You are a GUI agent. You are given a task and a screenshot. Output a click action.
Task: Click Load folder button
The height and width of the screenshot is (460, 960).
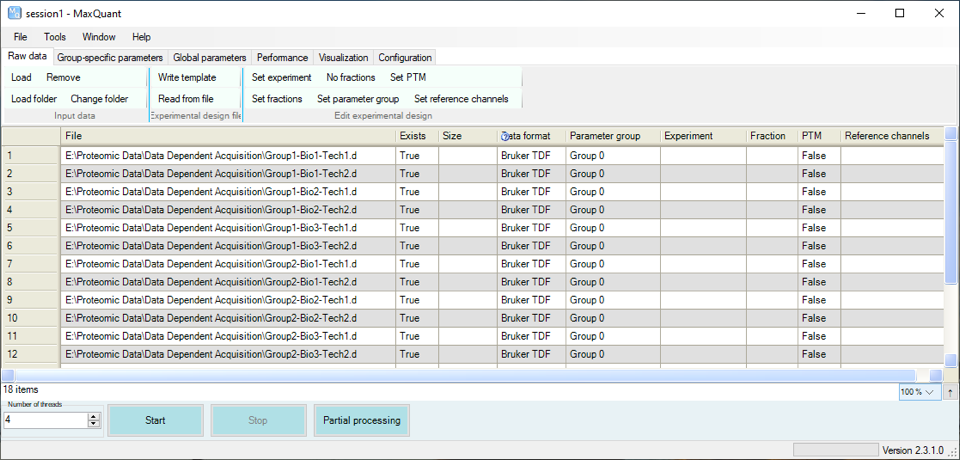34,99
